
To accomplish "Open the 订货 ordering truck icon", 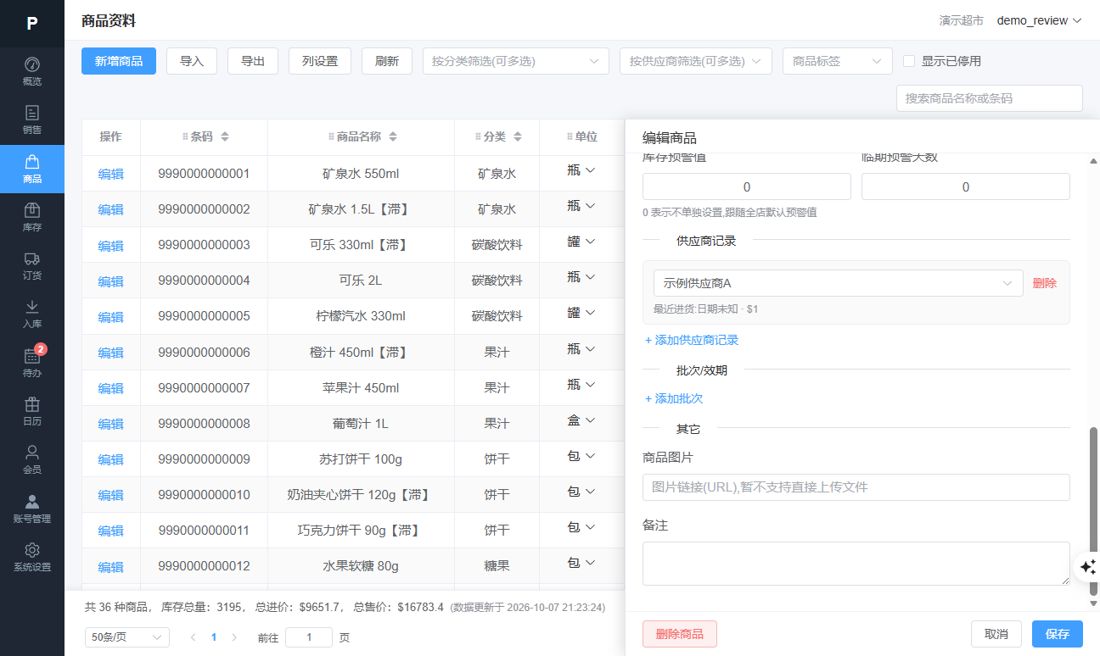I will [32, 266].
